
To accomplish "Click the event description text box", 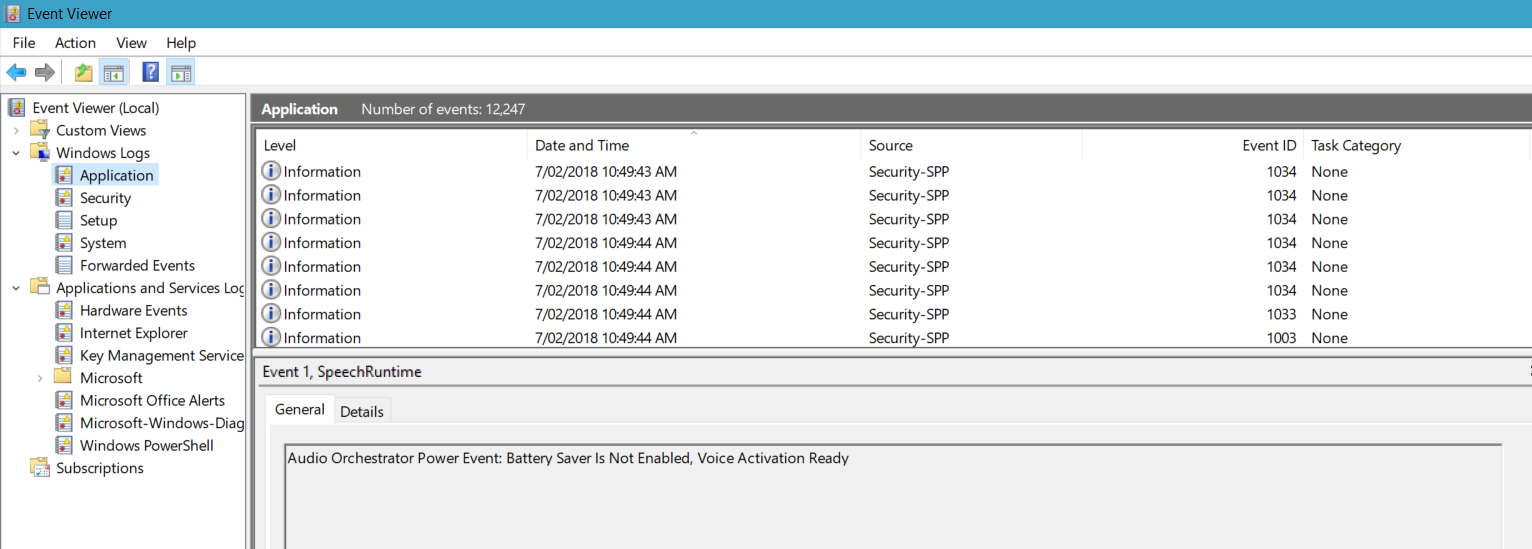I will 893,496.
